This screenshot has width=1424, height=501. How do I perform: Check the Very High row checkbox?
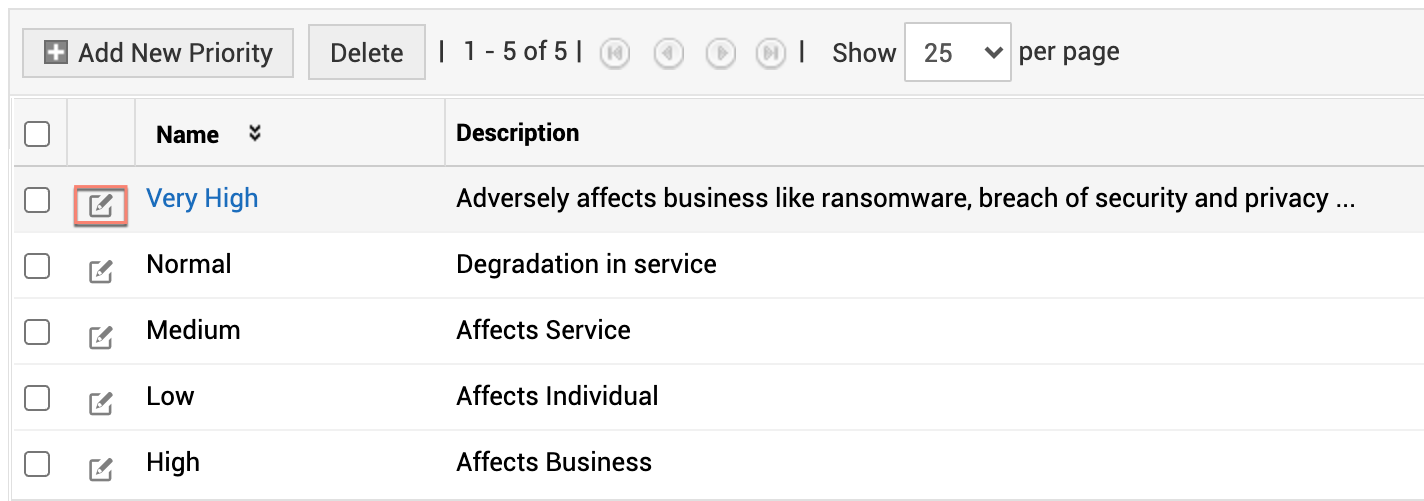tap(37, 200)
